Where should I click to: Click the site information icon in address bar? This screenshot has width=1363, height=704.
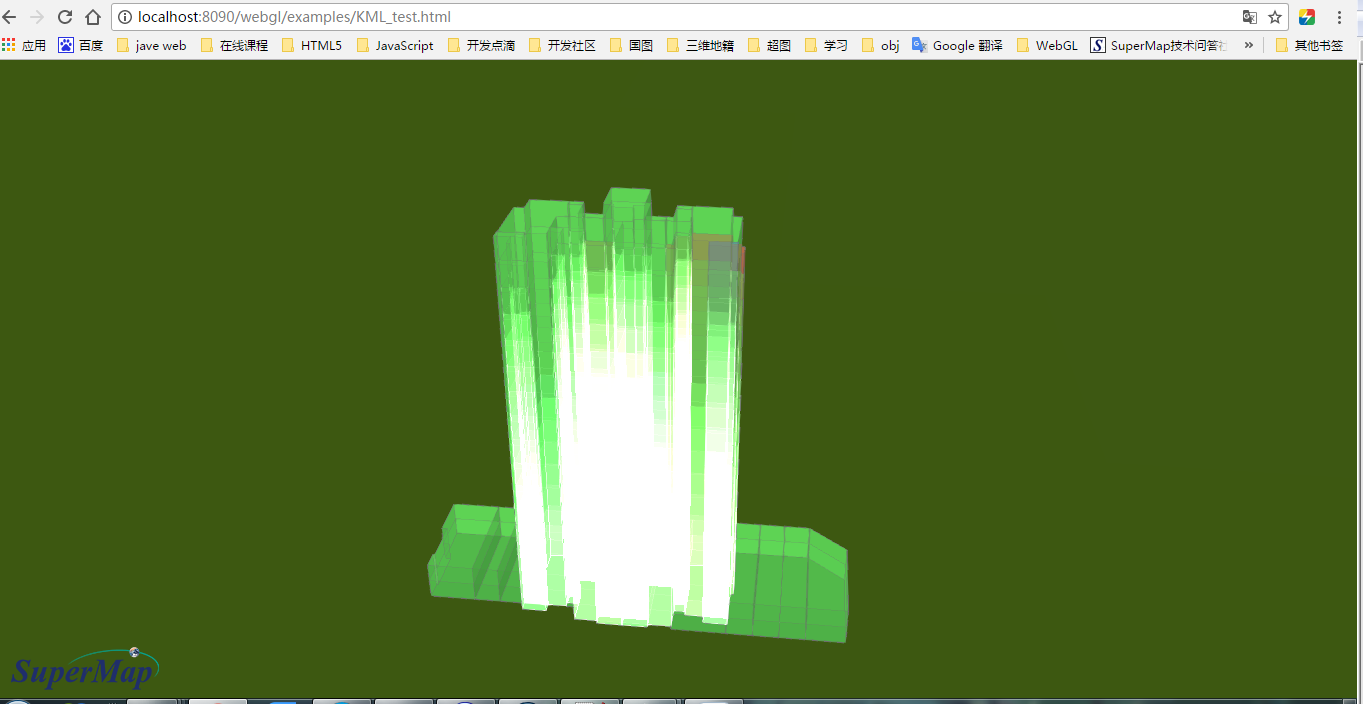[x=125, y=17]
